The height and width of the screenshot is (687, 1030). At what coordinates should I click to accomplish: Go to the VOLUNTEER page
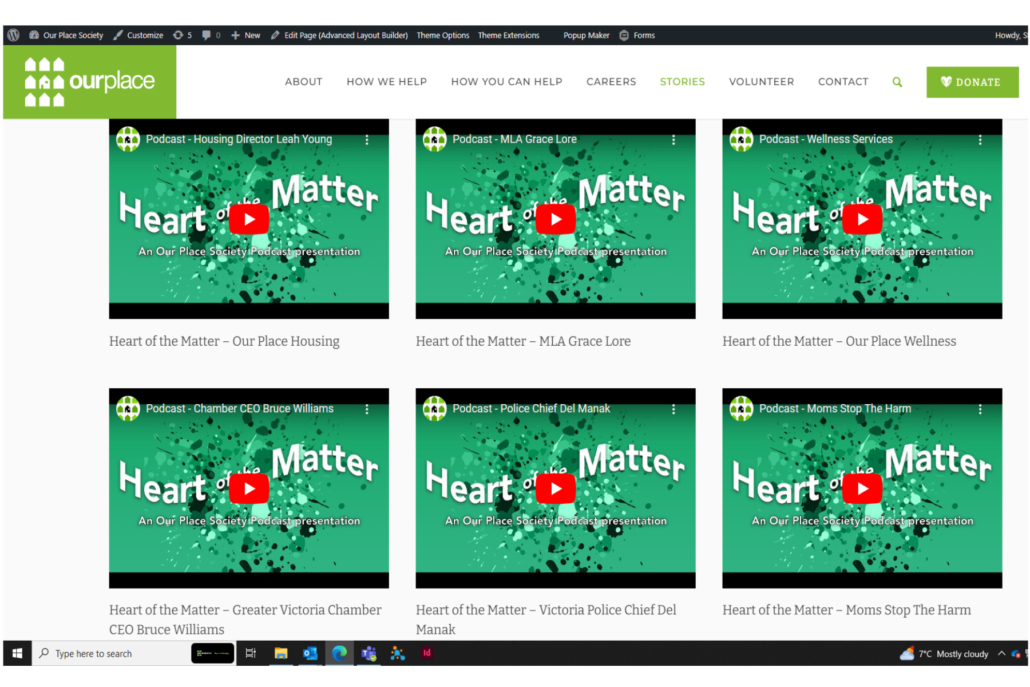pyautogui.click(x=761, y=81)
